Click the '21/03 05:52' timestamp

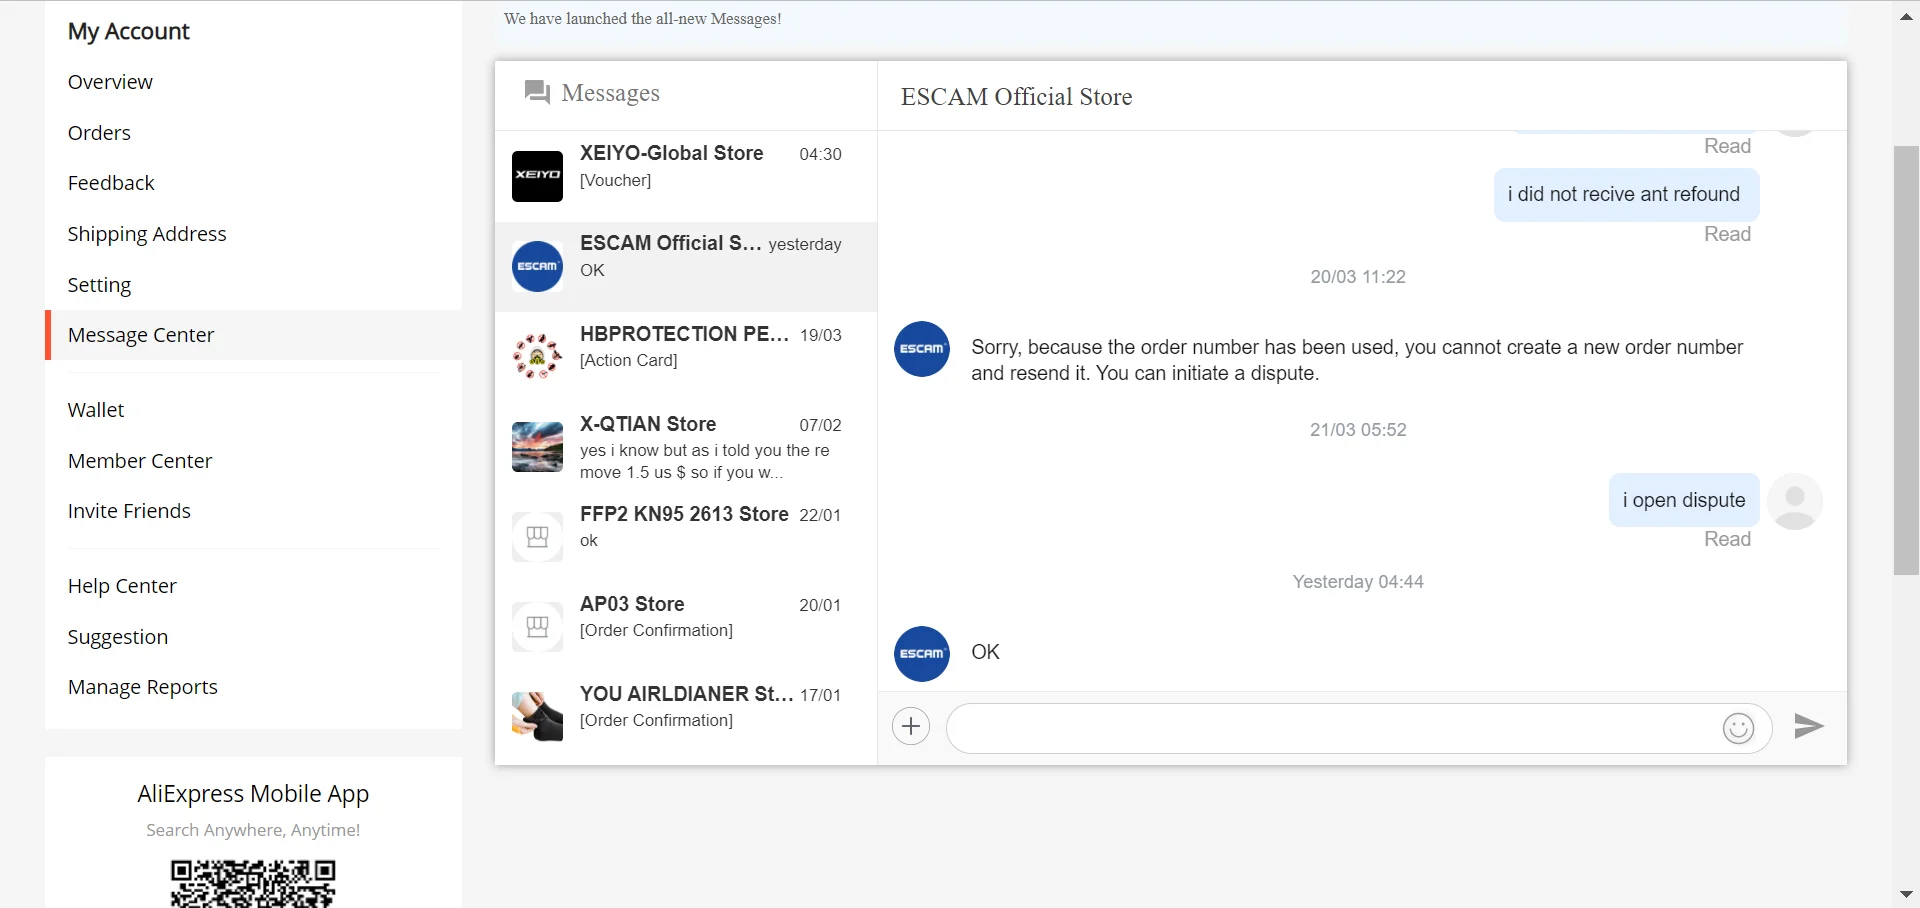pos(1358,430)
